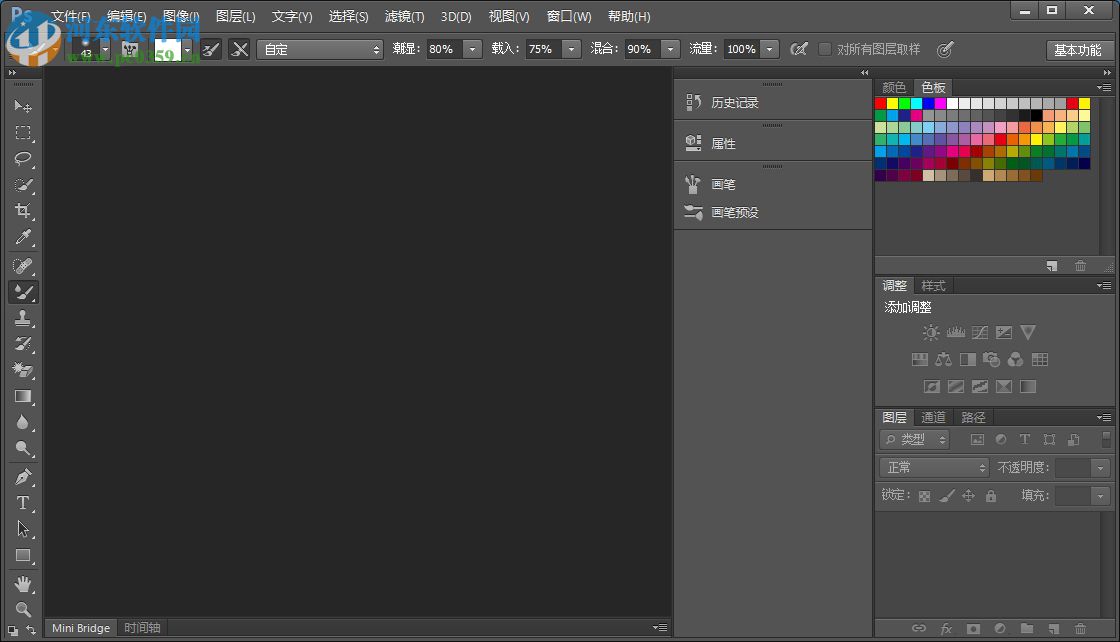Select the Eyedropper tool
The height and width of the screenshot is (642, 1120).
pyautogui.click(x=23, y=238)
